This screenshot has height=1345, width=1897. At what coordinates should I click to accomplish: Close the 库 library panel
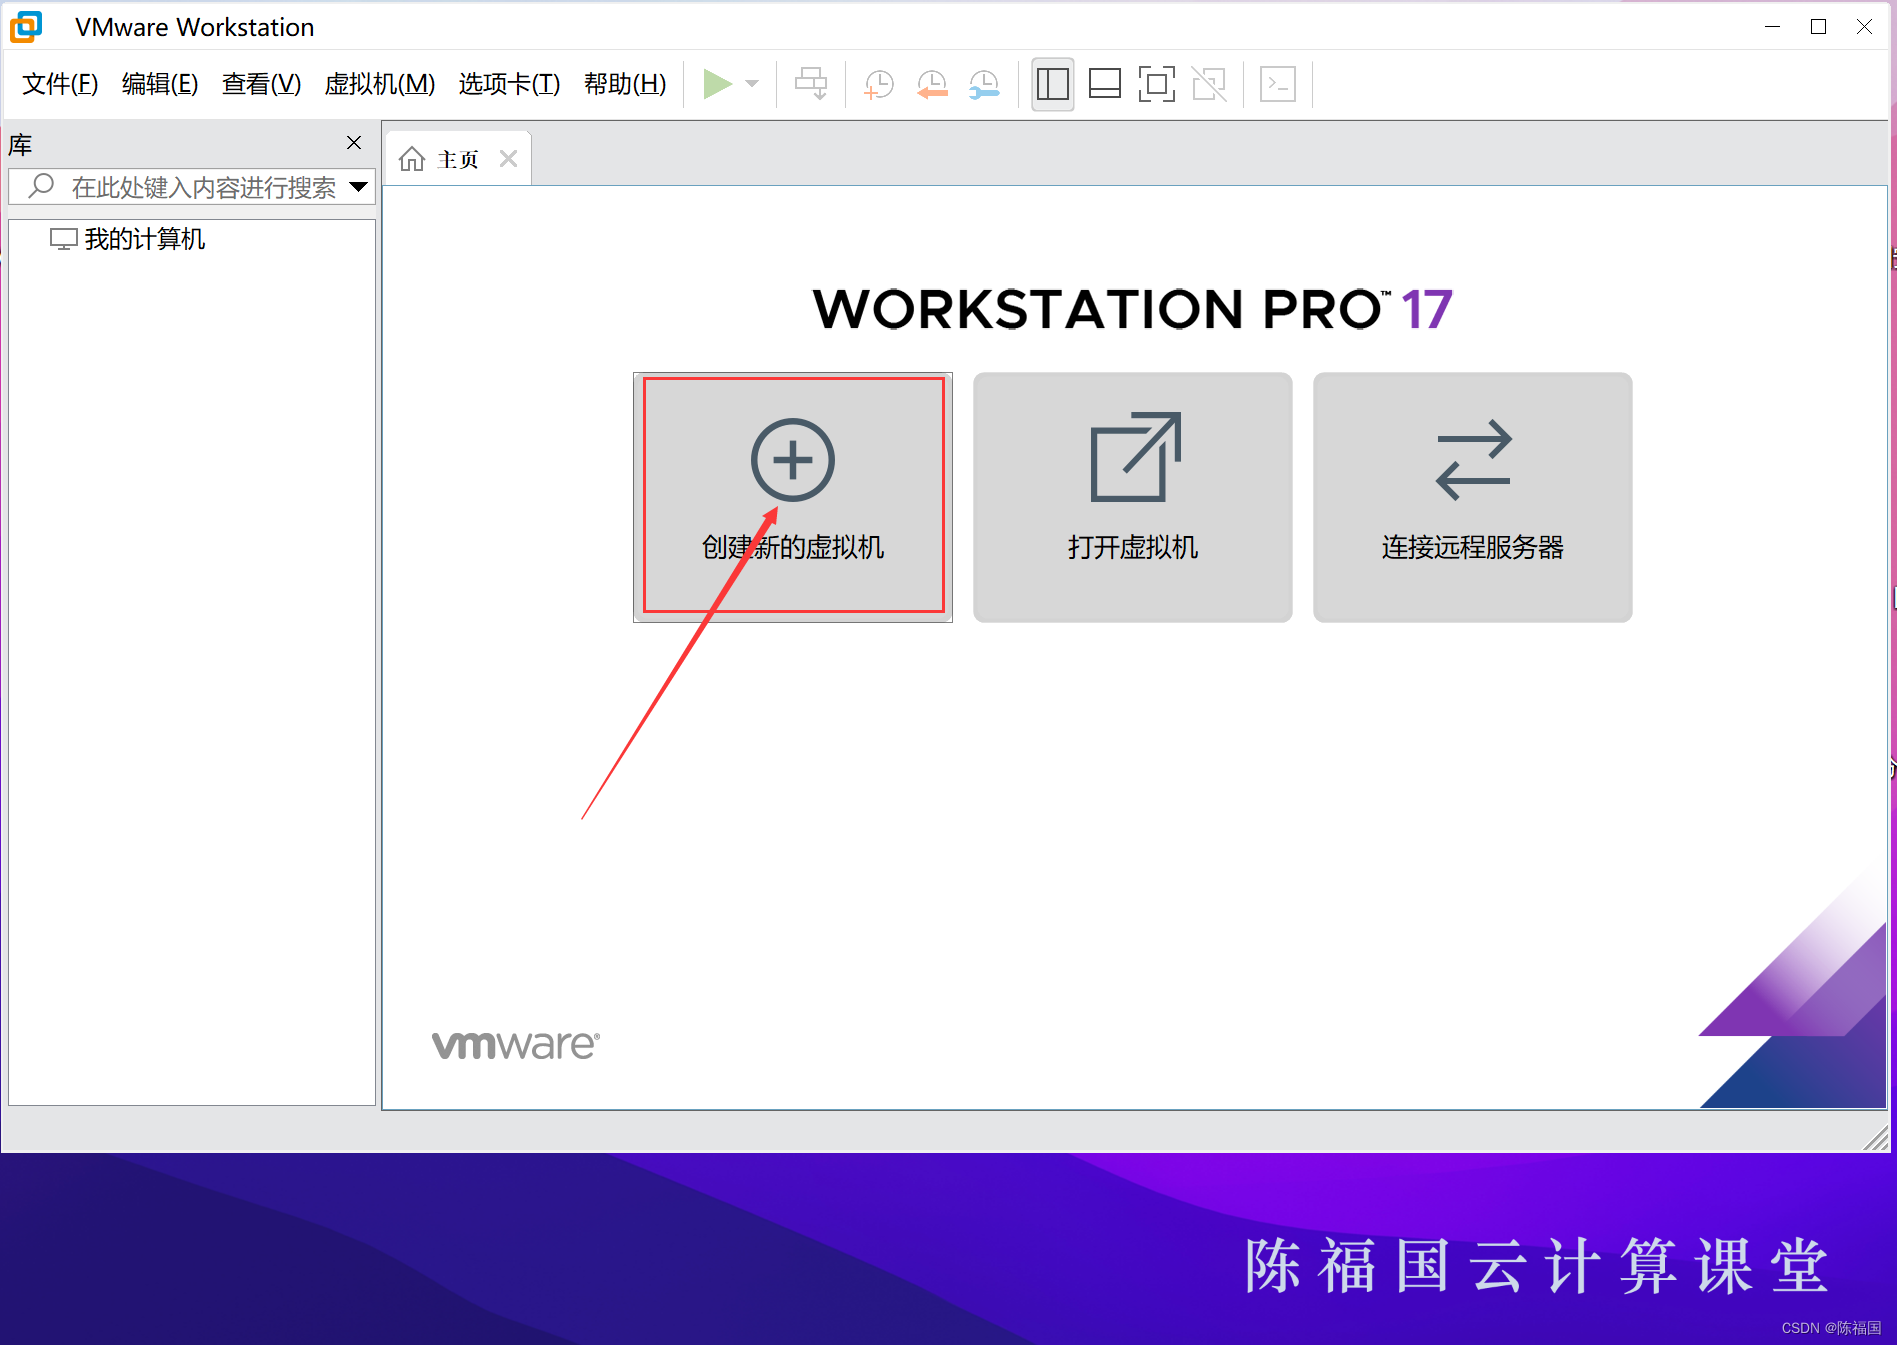pos(354,143)
